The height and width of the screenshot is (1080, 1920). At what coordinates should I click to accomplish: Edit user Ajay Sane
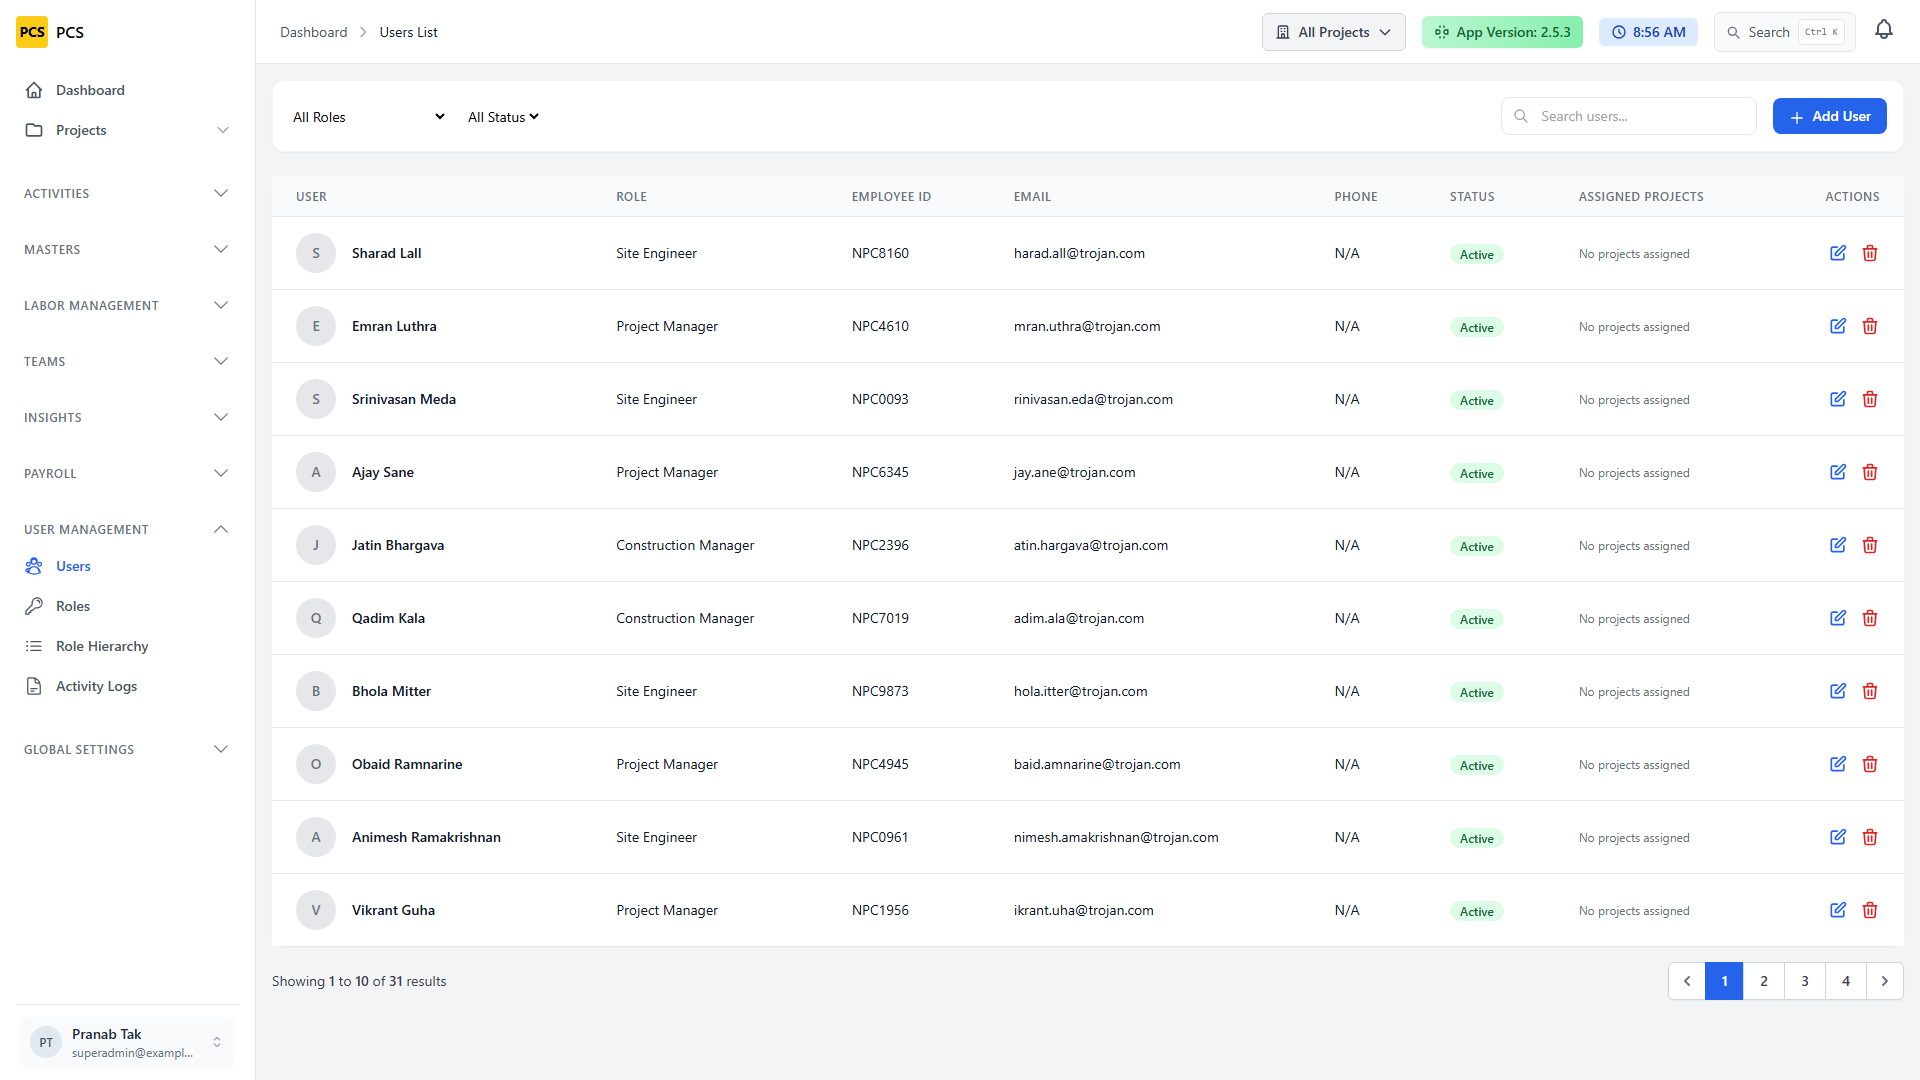(1838, 472)
